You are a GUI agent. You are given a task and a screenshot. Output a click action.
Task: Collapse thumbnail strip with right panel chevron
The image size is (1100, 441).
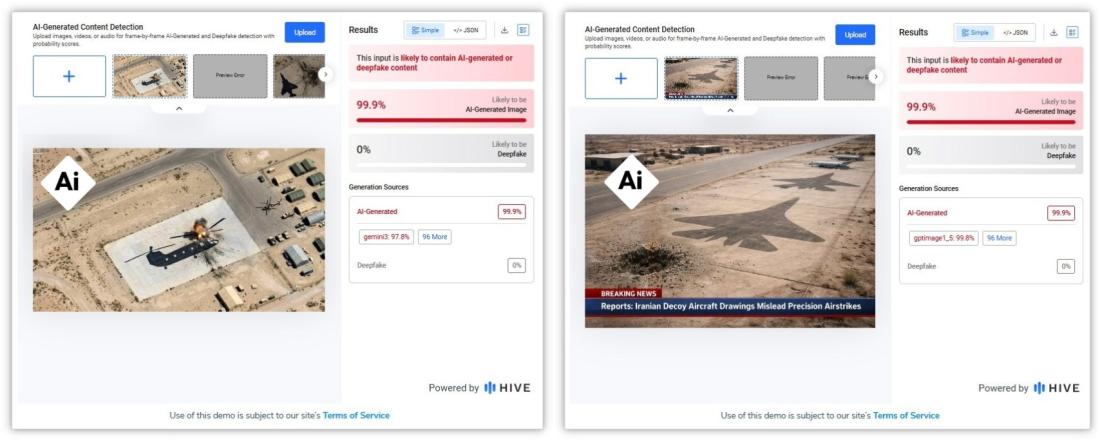pyautogui.click(x=729, y=110)
